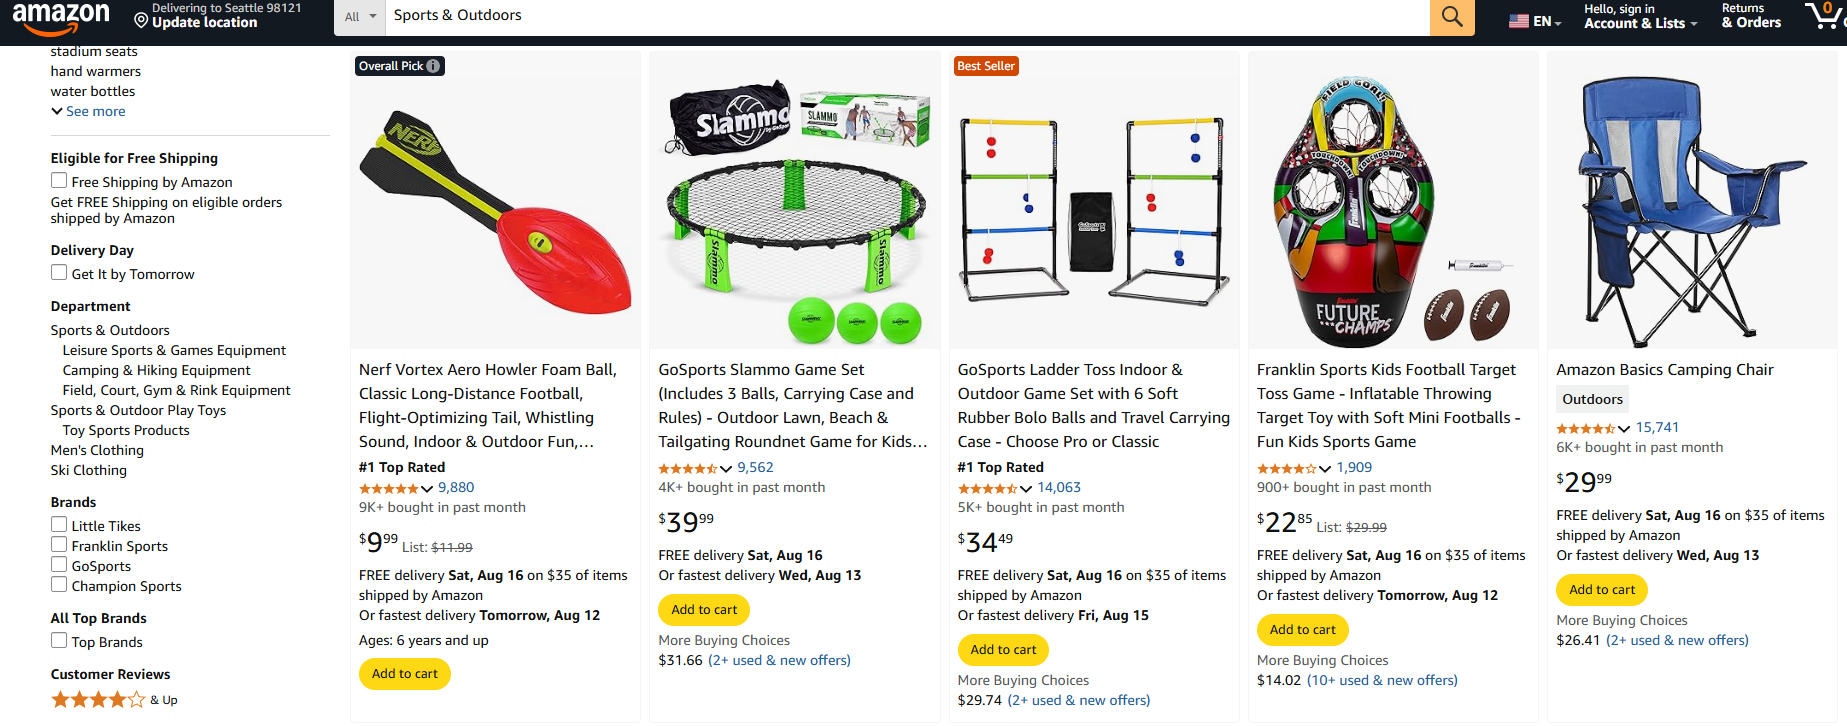Add the Amazon Basics Camping Chair to cart
This screenshot has height=726, width=1847.
click(x=1601, y=590)
